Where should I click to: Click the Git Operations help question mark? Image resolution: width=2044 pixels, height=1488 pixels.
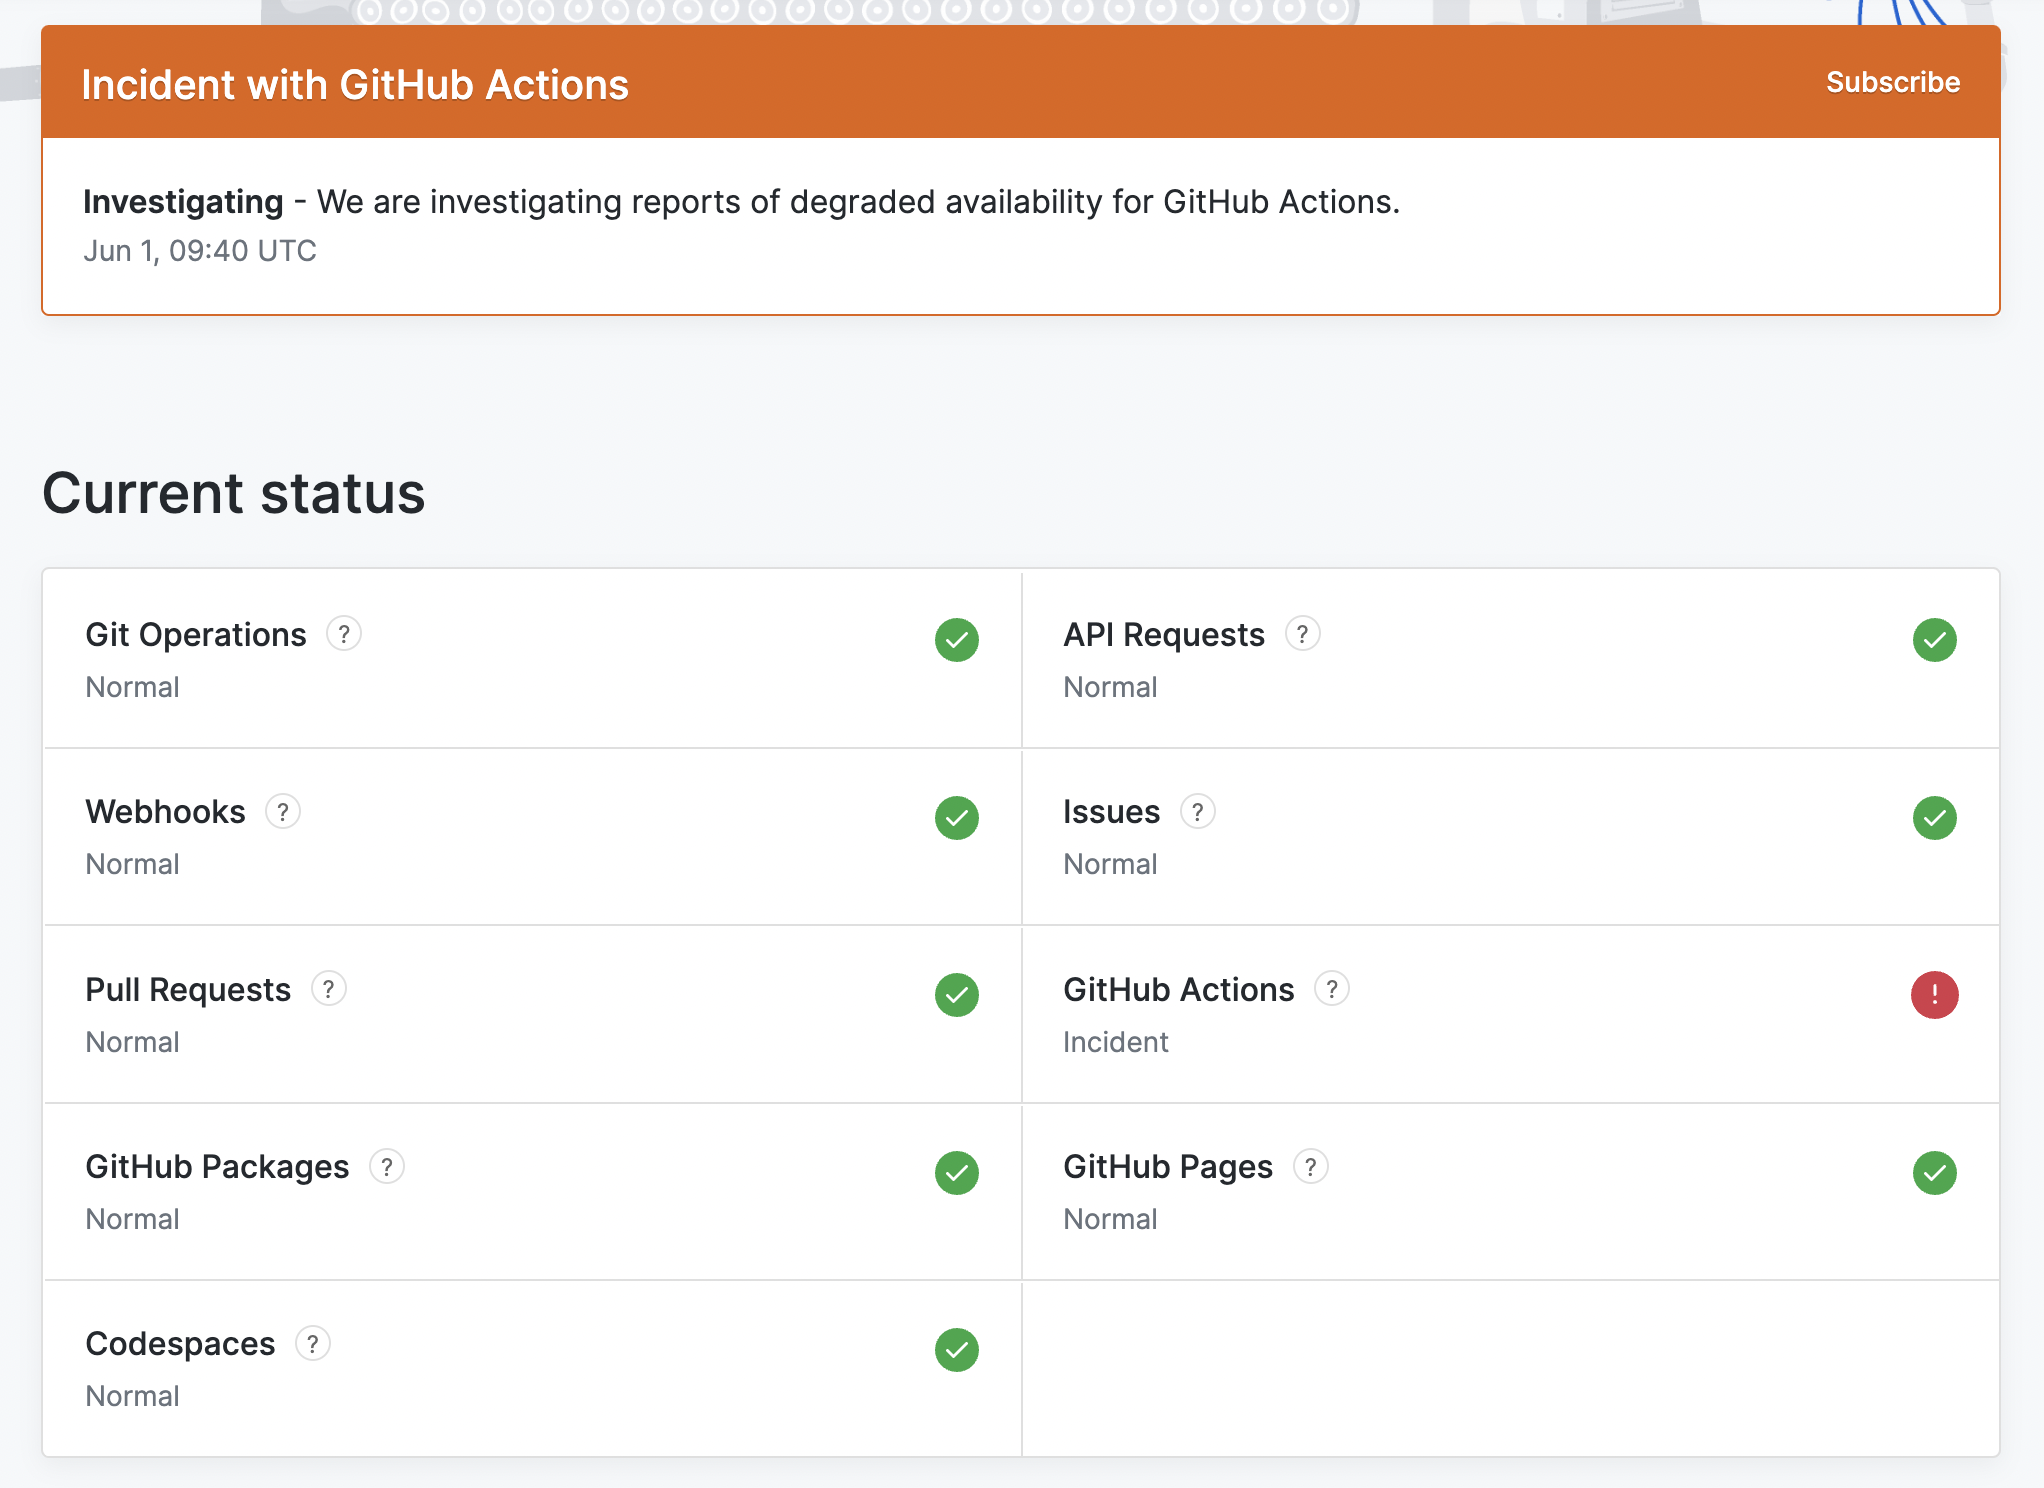344,634
